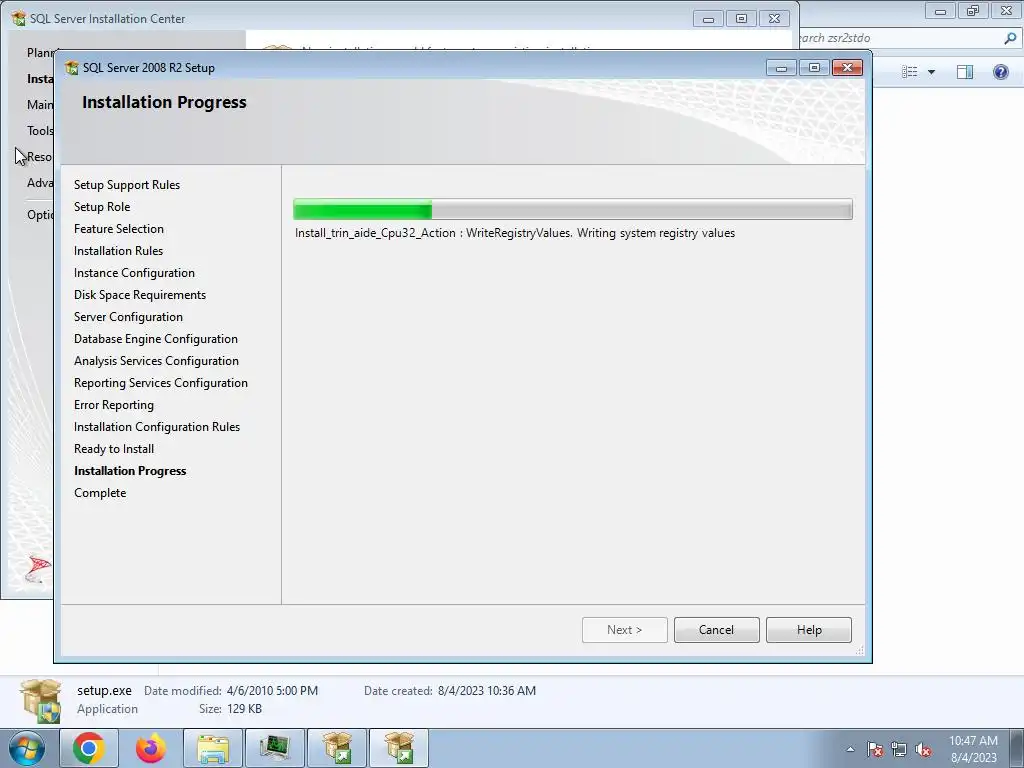The width and height of the screenshot is (1024, 768).
Task: Click the Cancel button in Setup
Action: tap(716, 630)
